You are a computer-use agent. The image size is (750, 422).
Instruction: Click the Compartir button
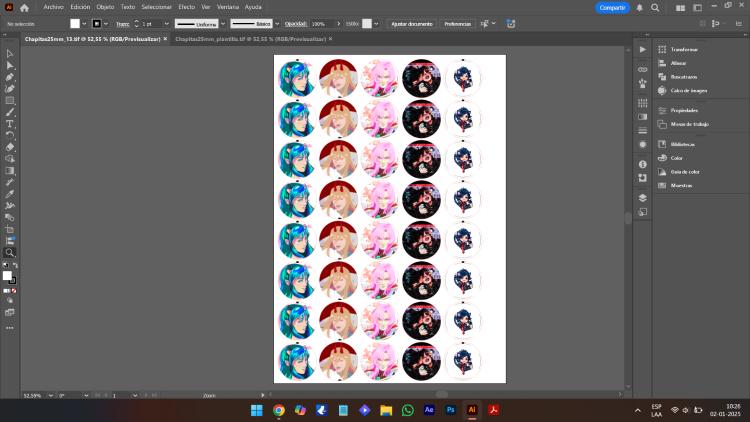(x=612, y=8)
